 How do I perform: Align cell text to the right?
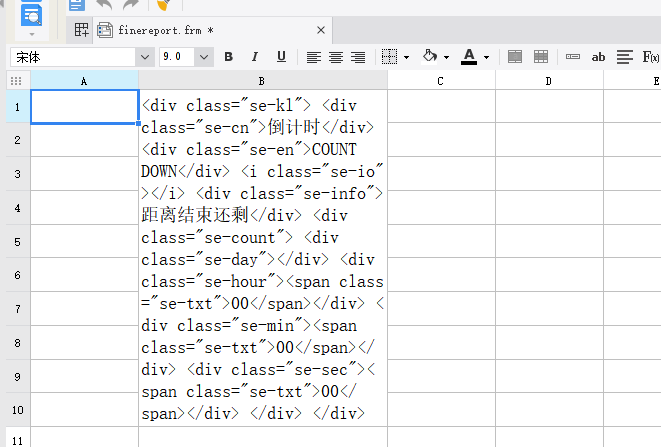[358, 57]
